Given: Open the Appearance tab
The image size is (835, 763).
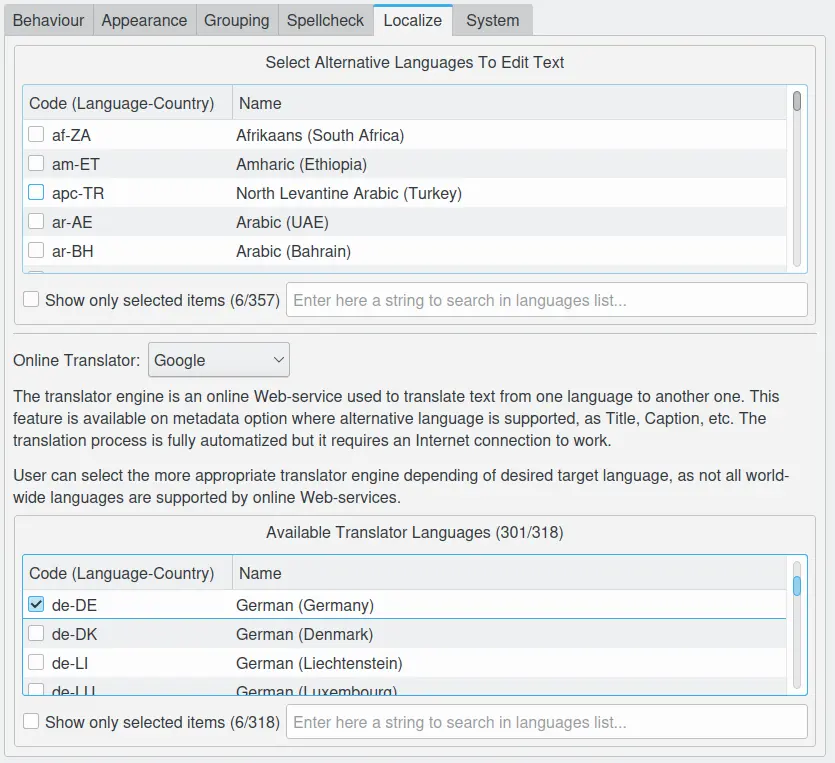Looking at the screenshot, I should 144,20.
